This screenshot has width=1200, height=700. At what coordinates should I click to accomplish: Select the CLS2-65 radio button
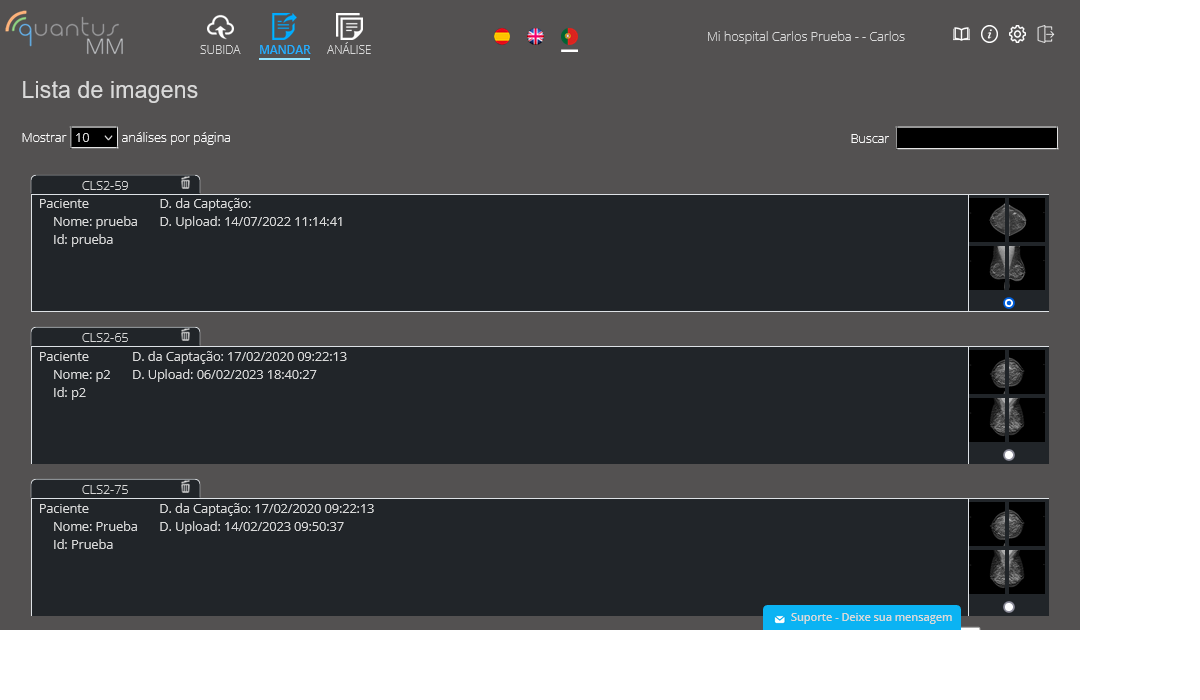[x=1008, y=455]
